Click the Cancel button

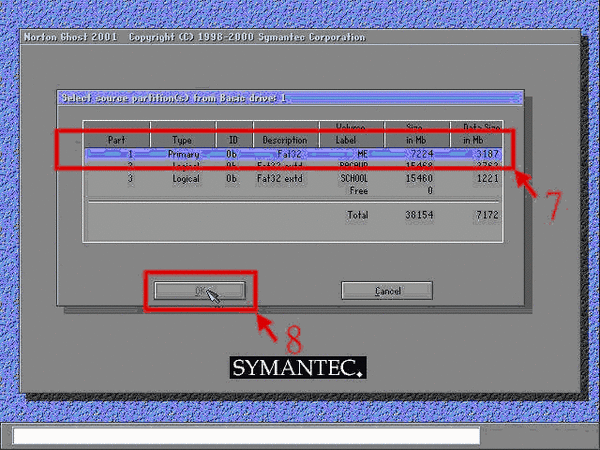click(x=387, y=291)
